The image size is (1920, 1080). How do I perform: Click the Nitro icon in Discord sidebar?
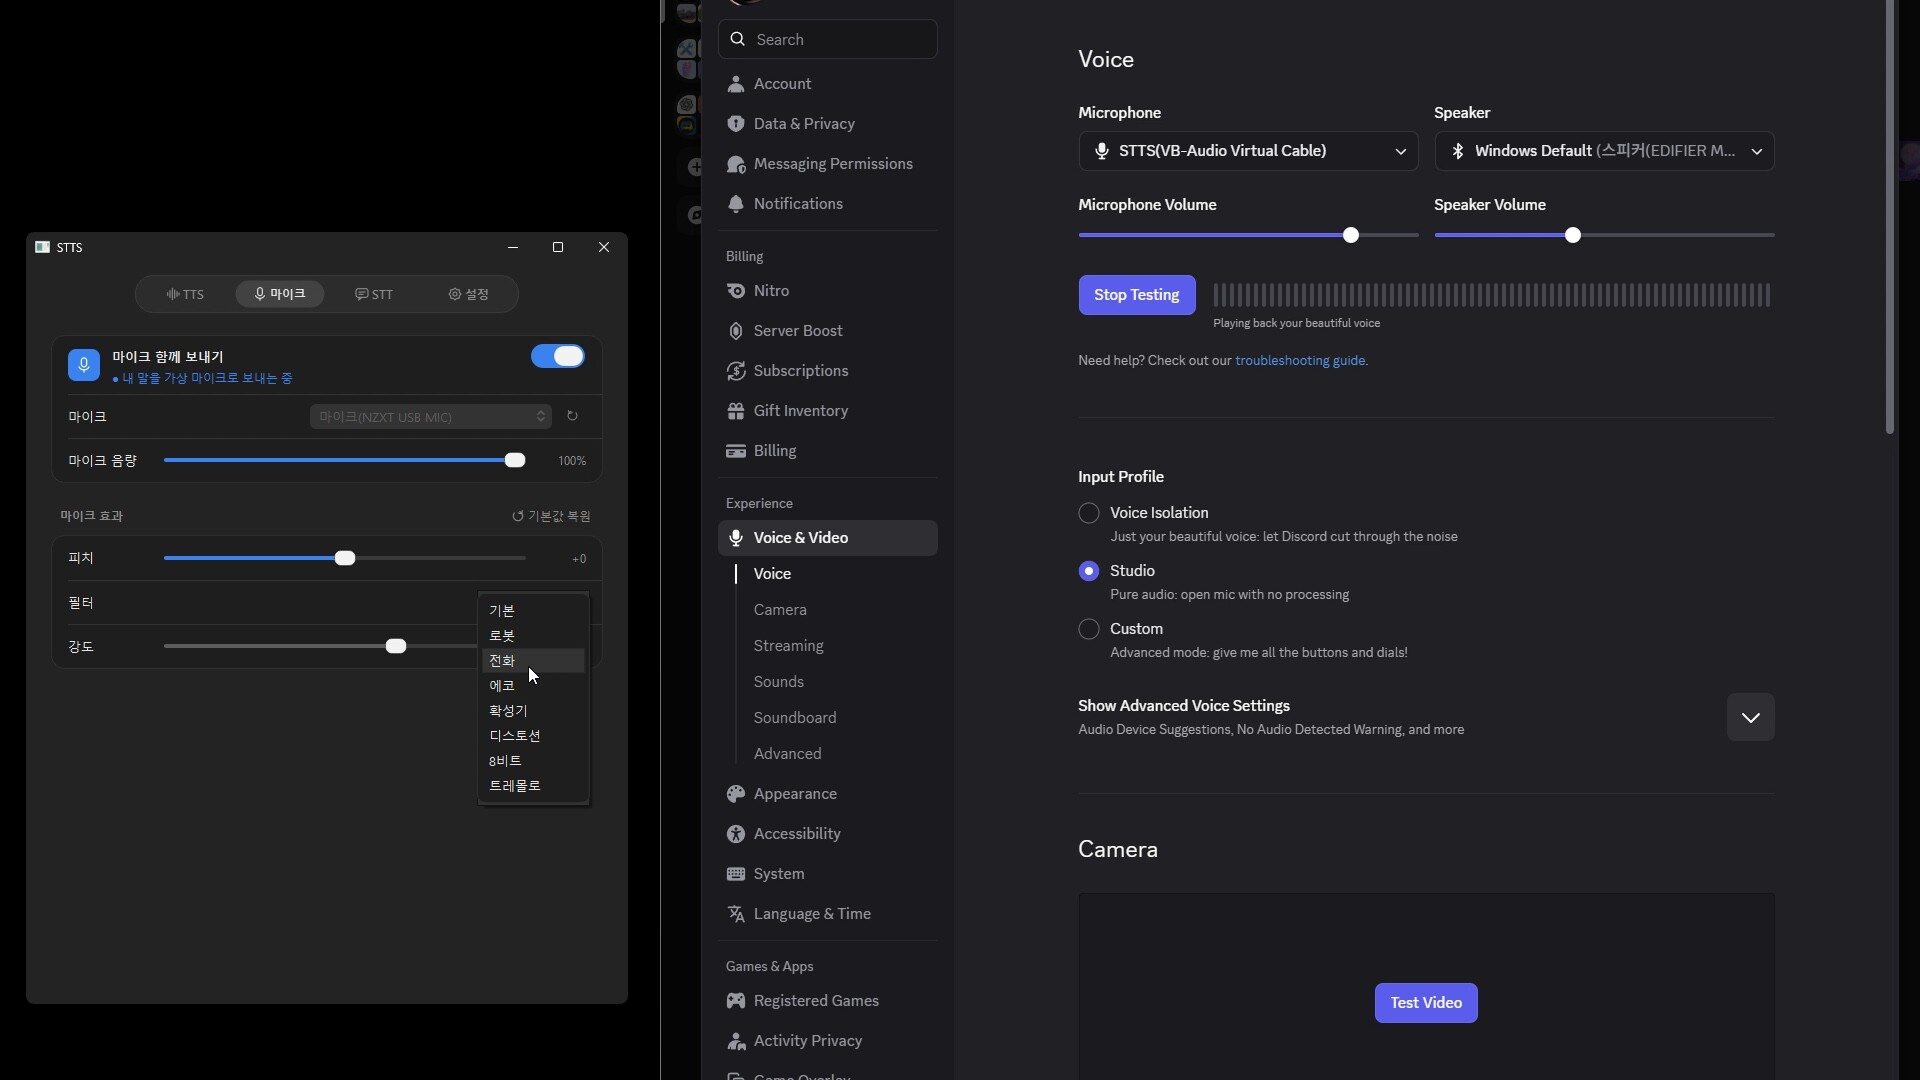coord(736,291)
